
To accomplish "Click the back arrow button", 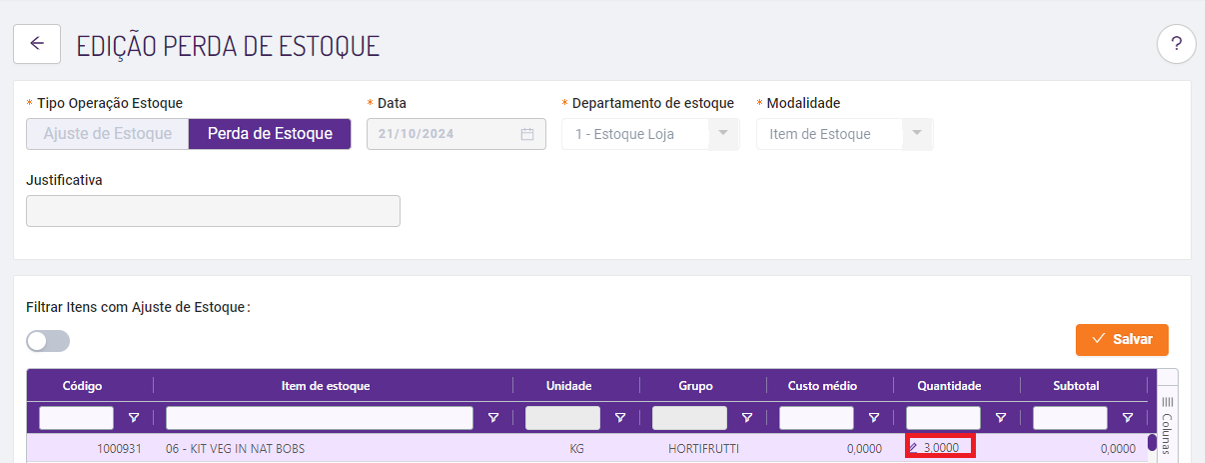I will pos(37,44).
